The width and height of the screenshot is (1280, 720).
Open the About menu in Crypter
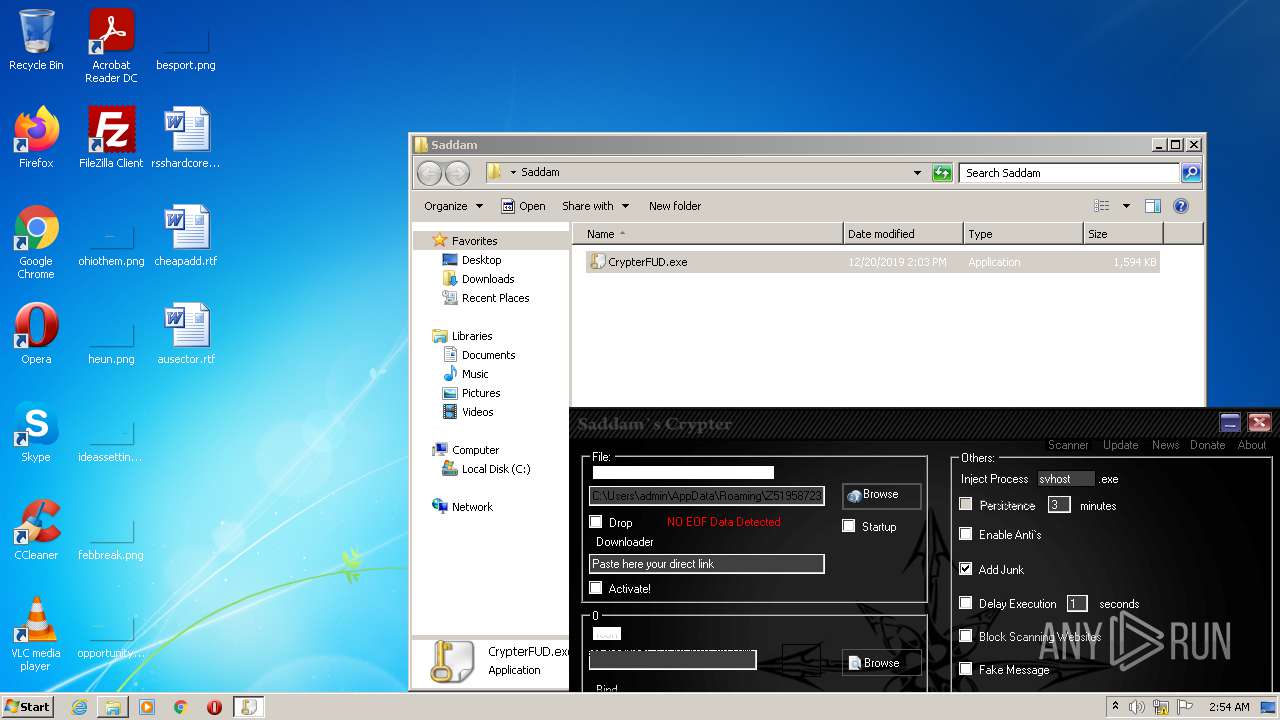pos(1252,445)
